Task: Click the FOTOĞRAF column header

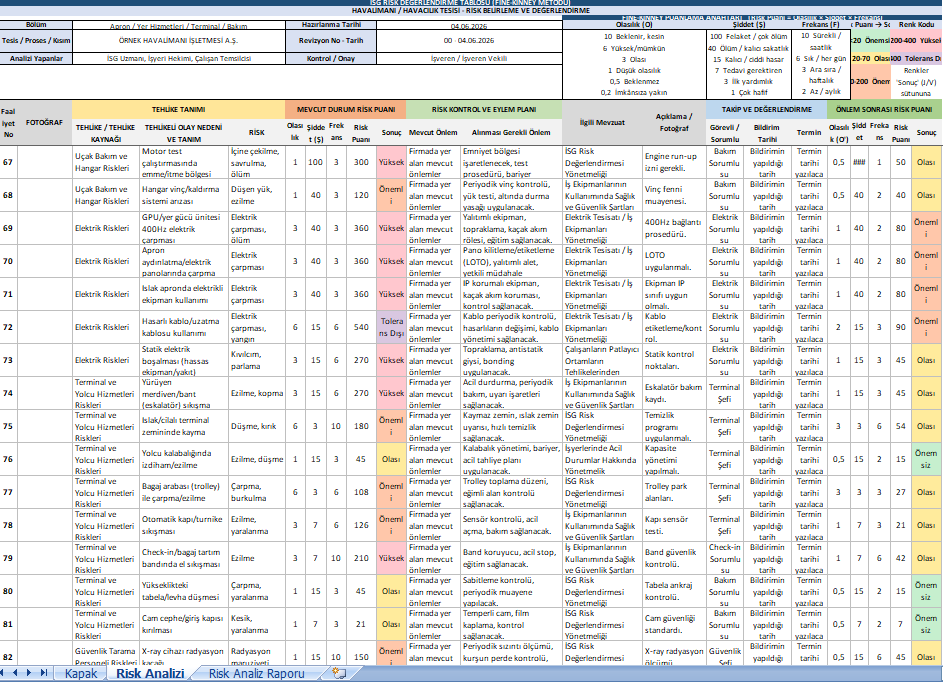Action: tap(45, 123)
